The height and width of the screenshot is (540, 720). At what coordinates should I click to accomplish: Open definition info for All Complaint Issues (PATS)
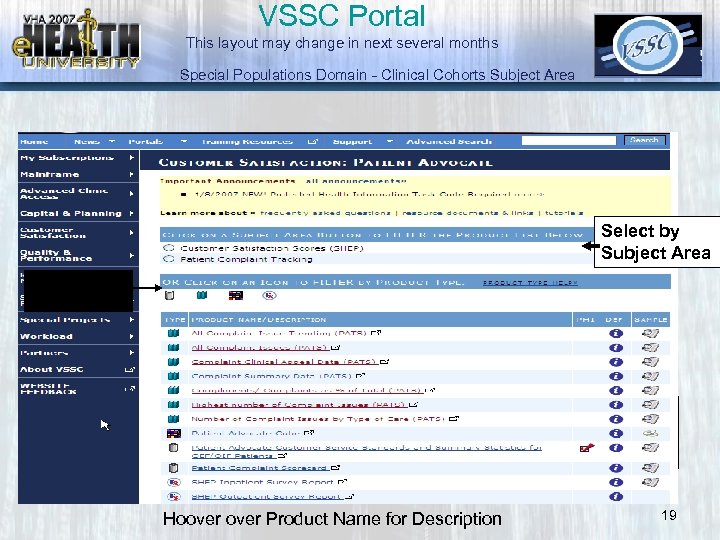click(x=616, y=348)
